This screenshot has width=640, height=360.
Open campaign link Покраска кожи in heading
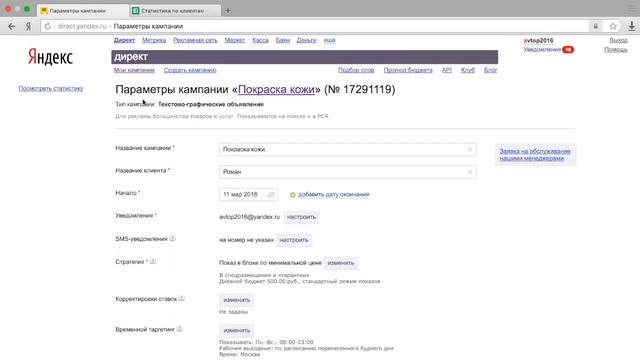click(276, 89)
